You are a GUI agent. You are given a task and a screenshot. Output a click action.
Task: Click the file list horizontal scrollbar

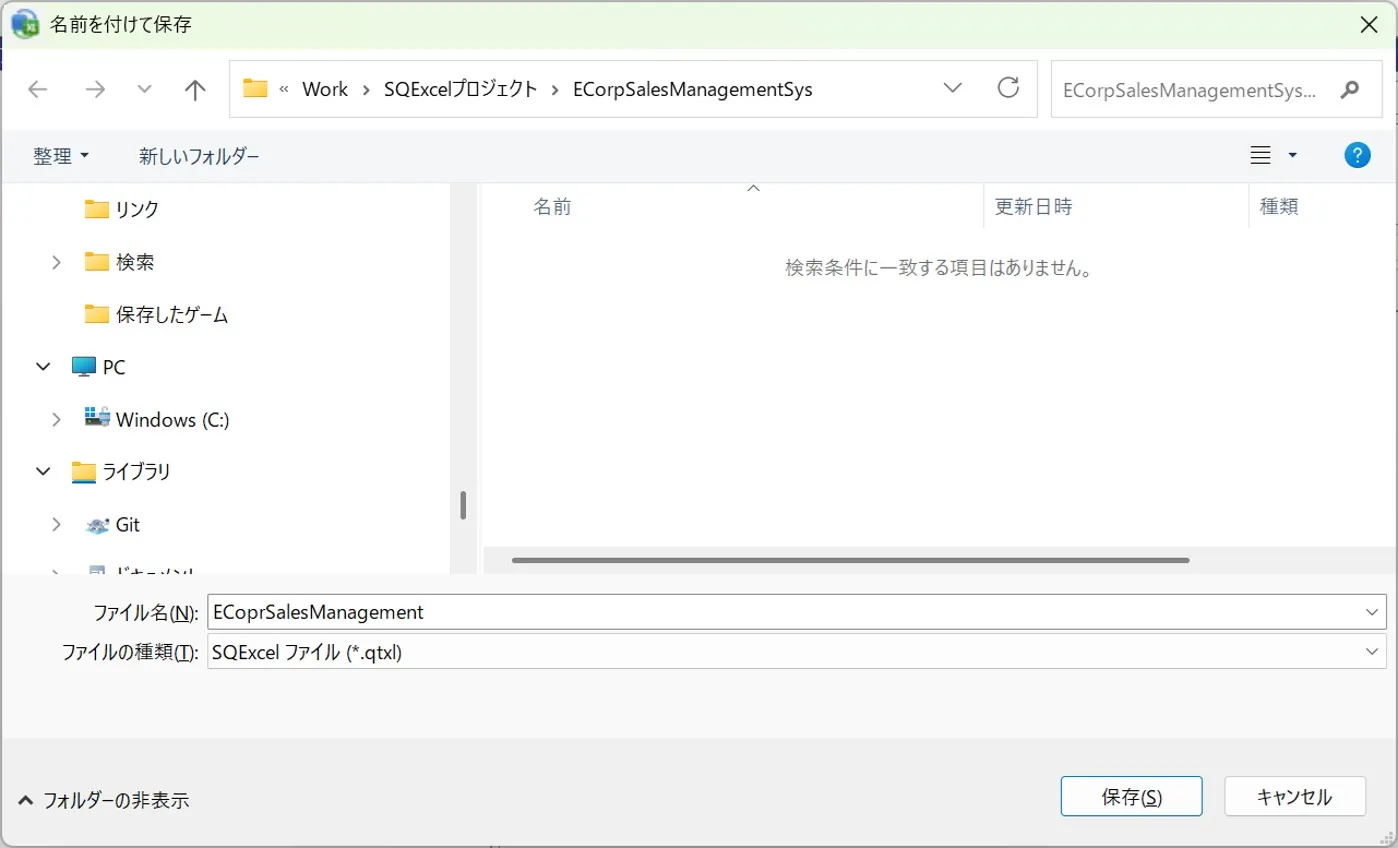(850, 560)
